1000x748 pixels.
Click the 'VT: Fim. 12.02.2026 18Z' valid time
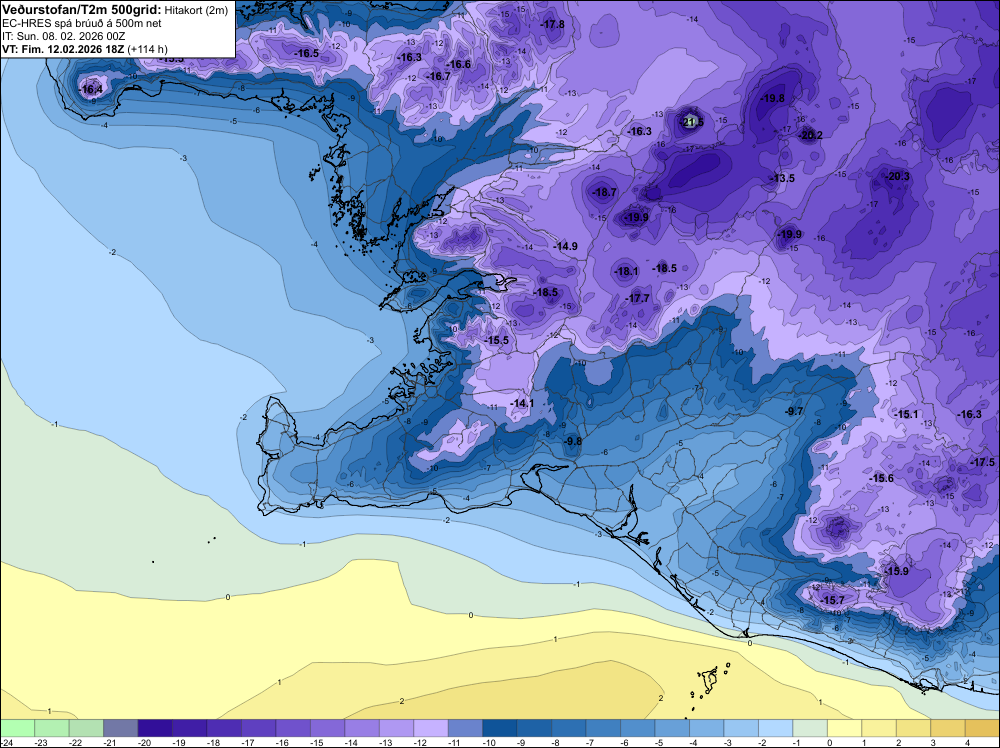click(63, 49)
